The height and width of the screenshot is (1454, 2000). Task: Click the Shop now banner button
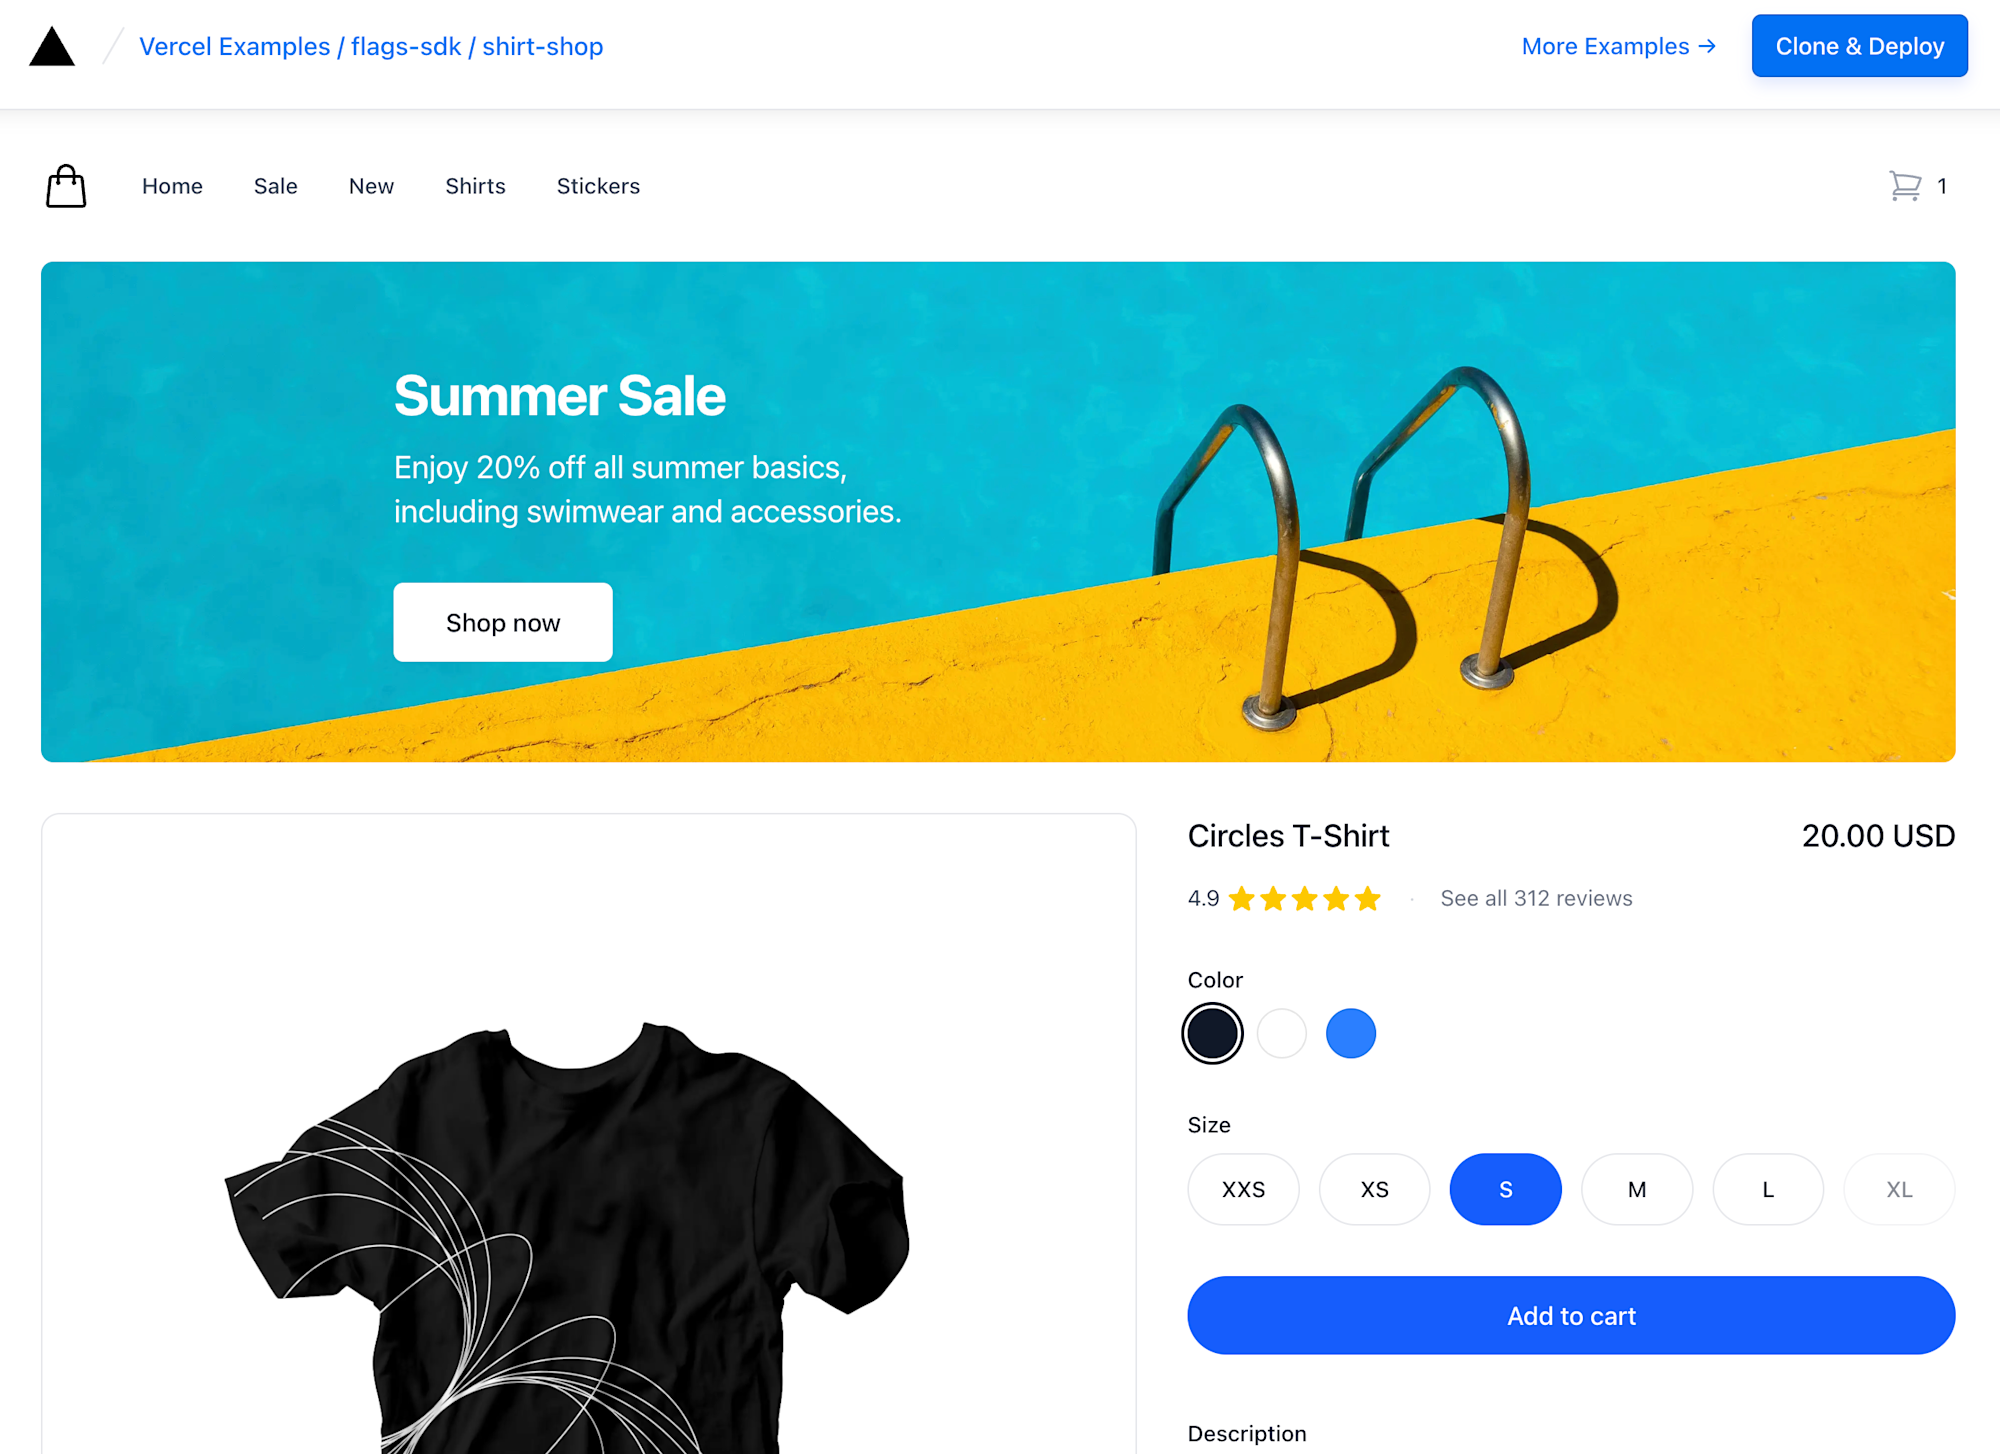503,622
